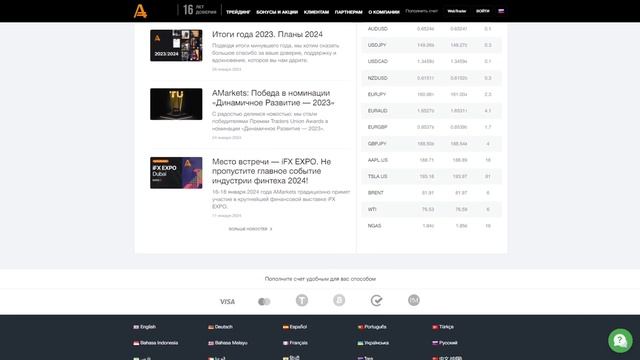Viewport: 640px width, 360px height.
Task: Switch site language to Français
Action: point(295,343)
